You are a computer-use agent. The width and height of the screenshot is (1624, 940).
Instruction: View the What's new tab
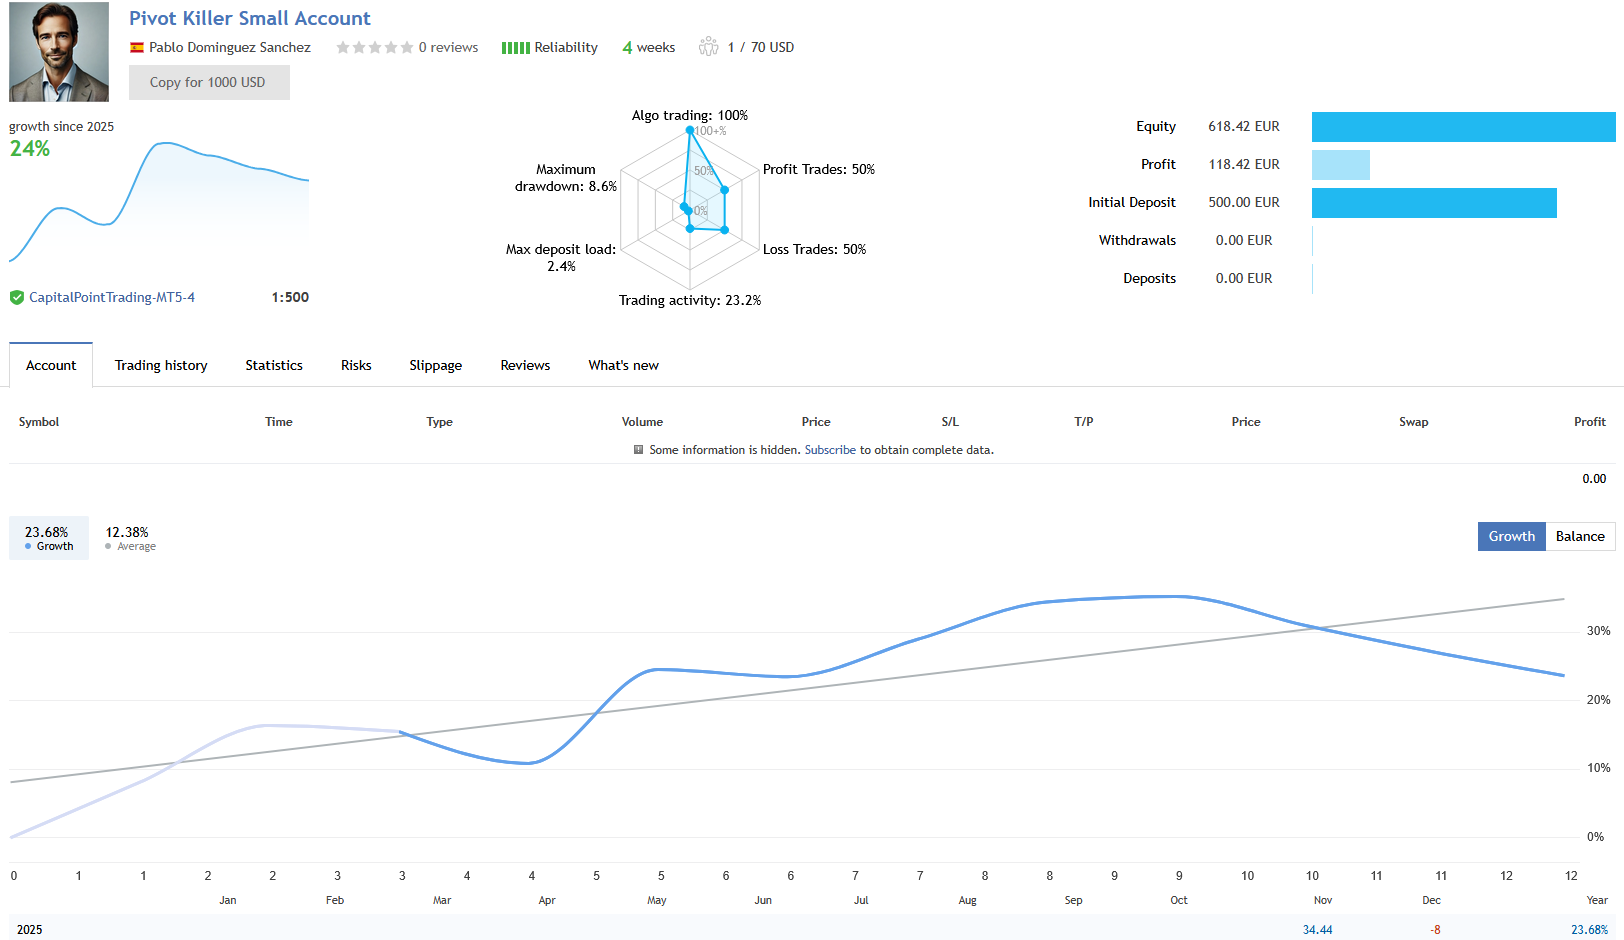pyautogui.click(x=623, y=365)
